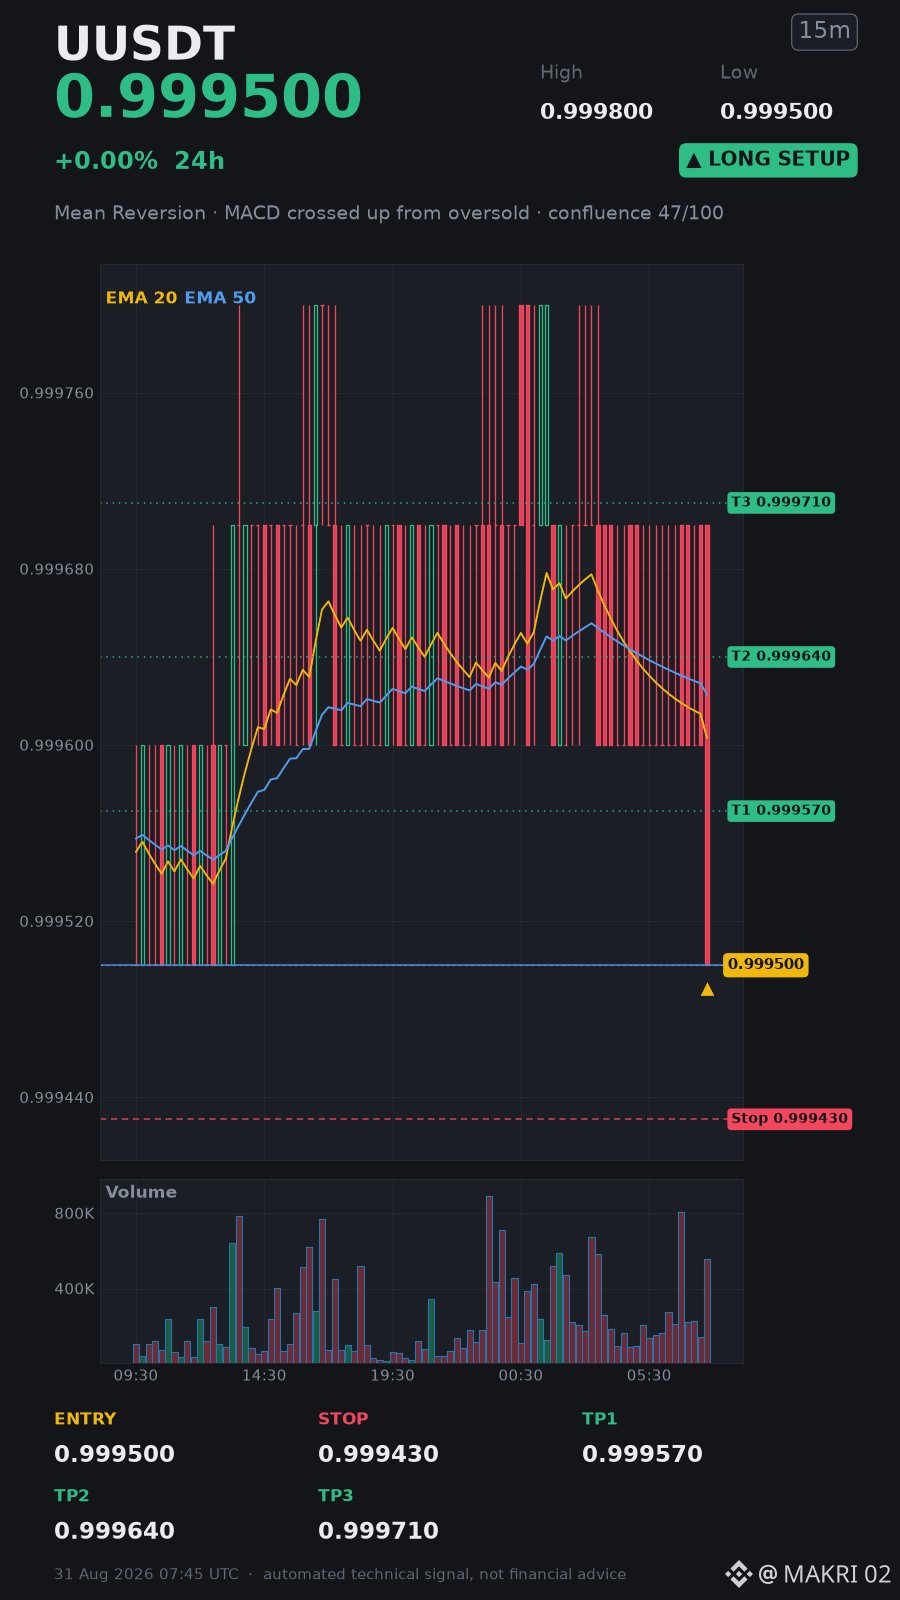Image resolution: width=900 pixels, height=1600 pixels.
Task: Click the Mean Reversion strategy description
Action: tap(389, 213)
